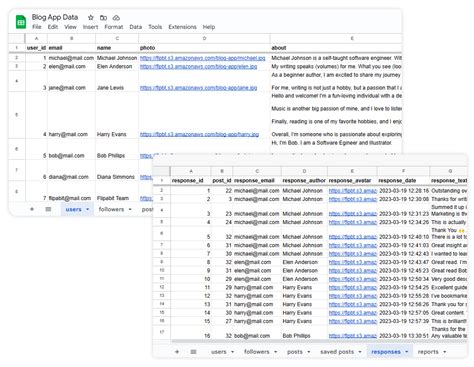Image resolution: width=474 pixels, height=367 pixels.
Task: Open the File menu
Action: (x=37, y=27)
